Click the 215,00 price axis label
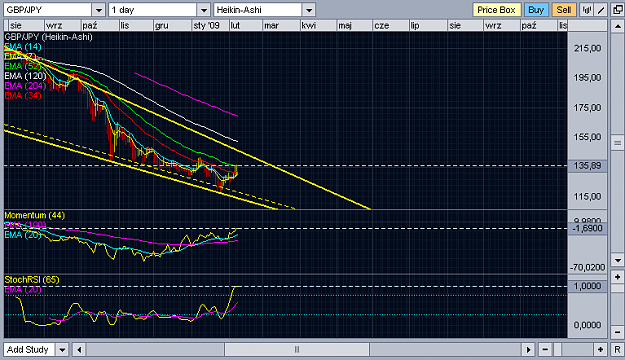 click(588, 48)
